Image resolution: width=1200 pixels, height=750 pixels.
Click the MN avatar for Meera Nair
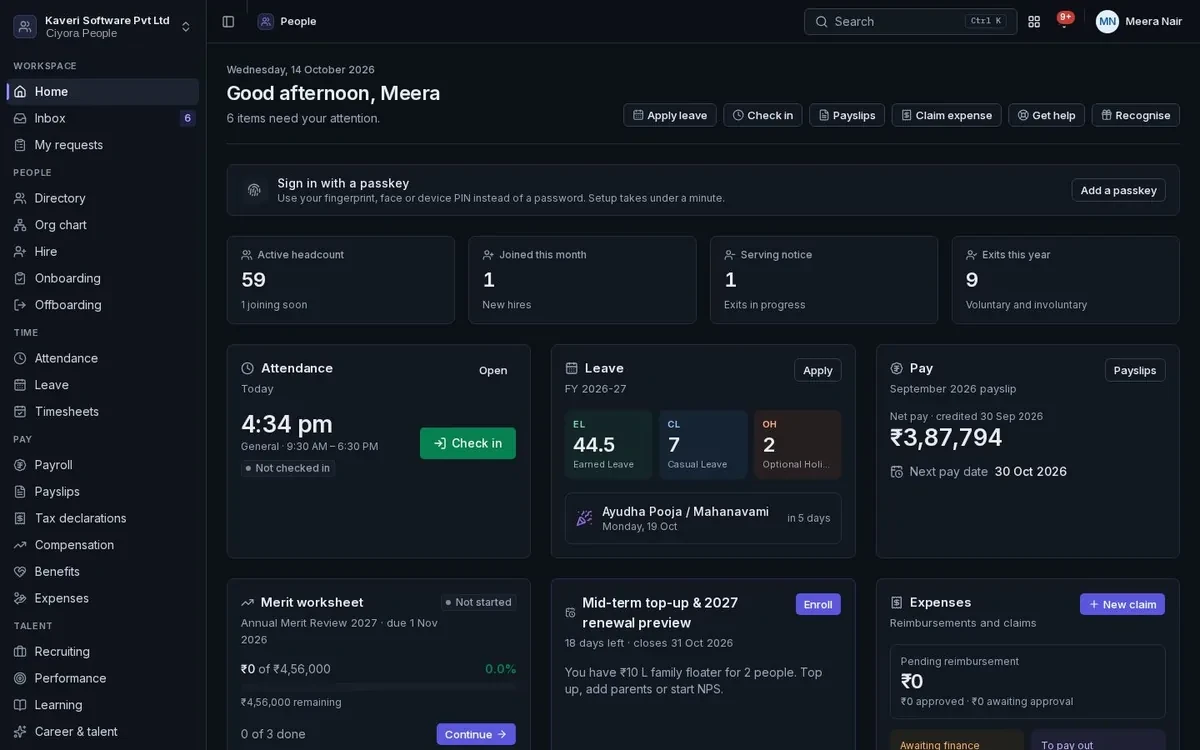(1107, 21)
